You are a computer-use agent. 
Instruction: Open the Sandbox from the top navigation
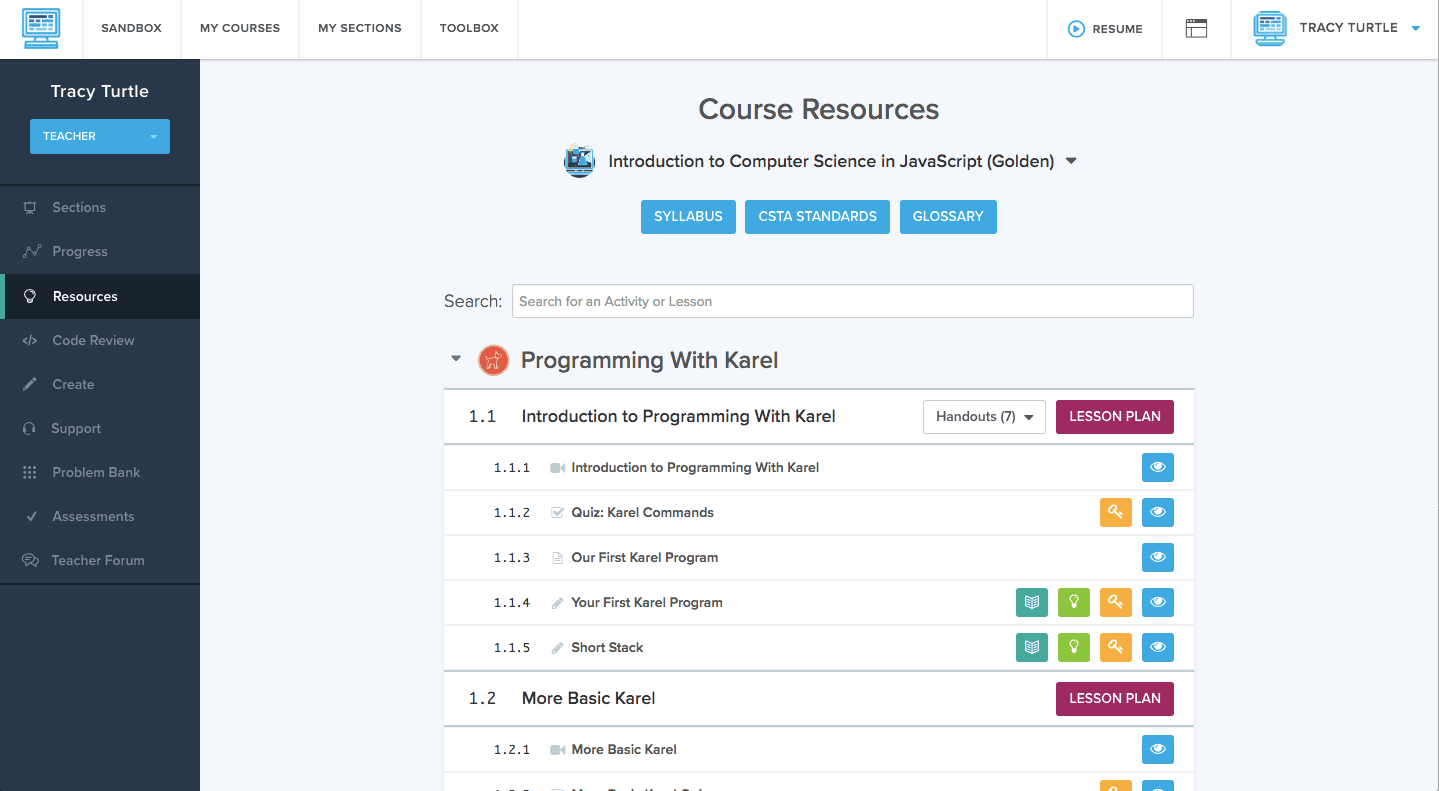tap(131, 28)
